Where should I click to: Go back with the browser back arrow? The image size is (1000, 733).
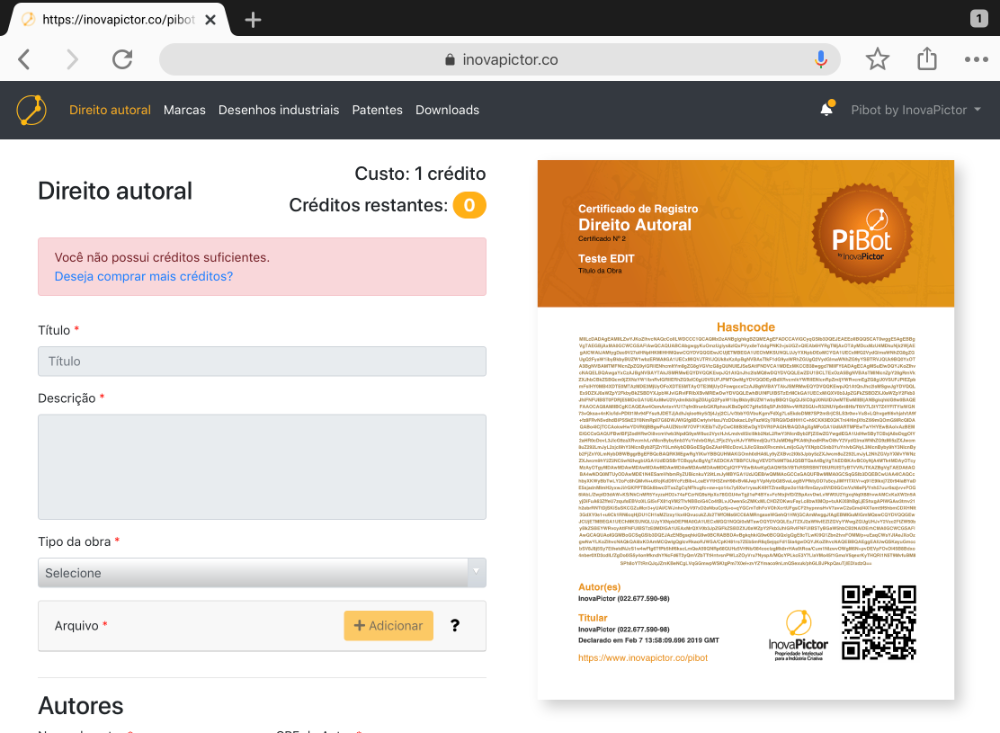click(x=24, y=59)
